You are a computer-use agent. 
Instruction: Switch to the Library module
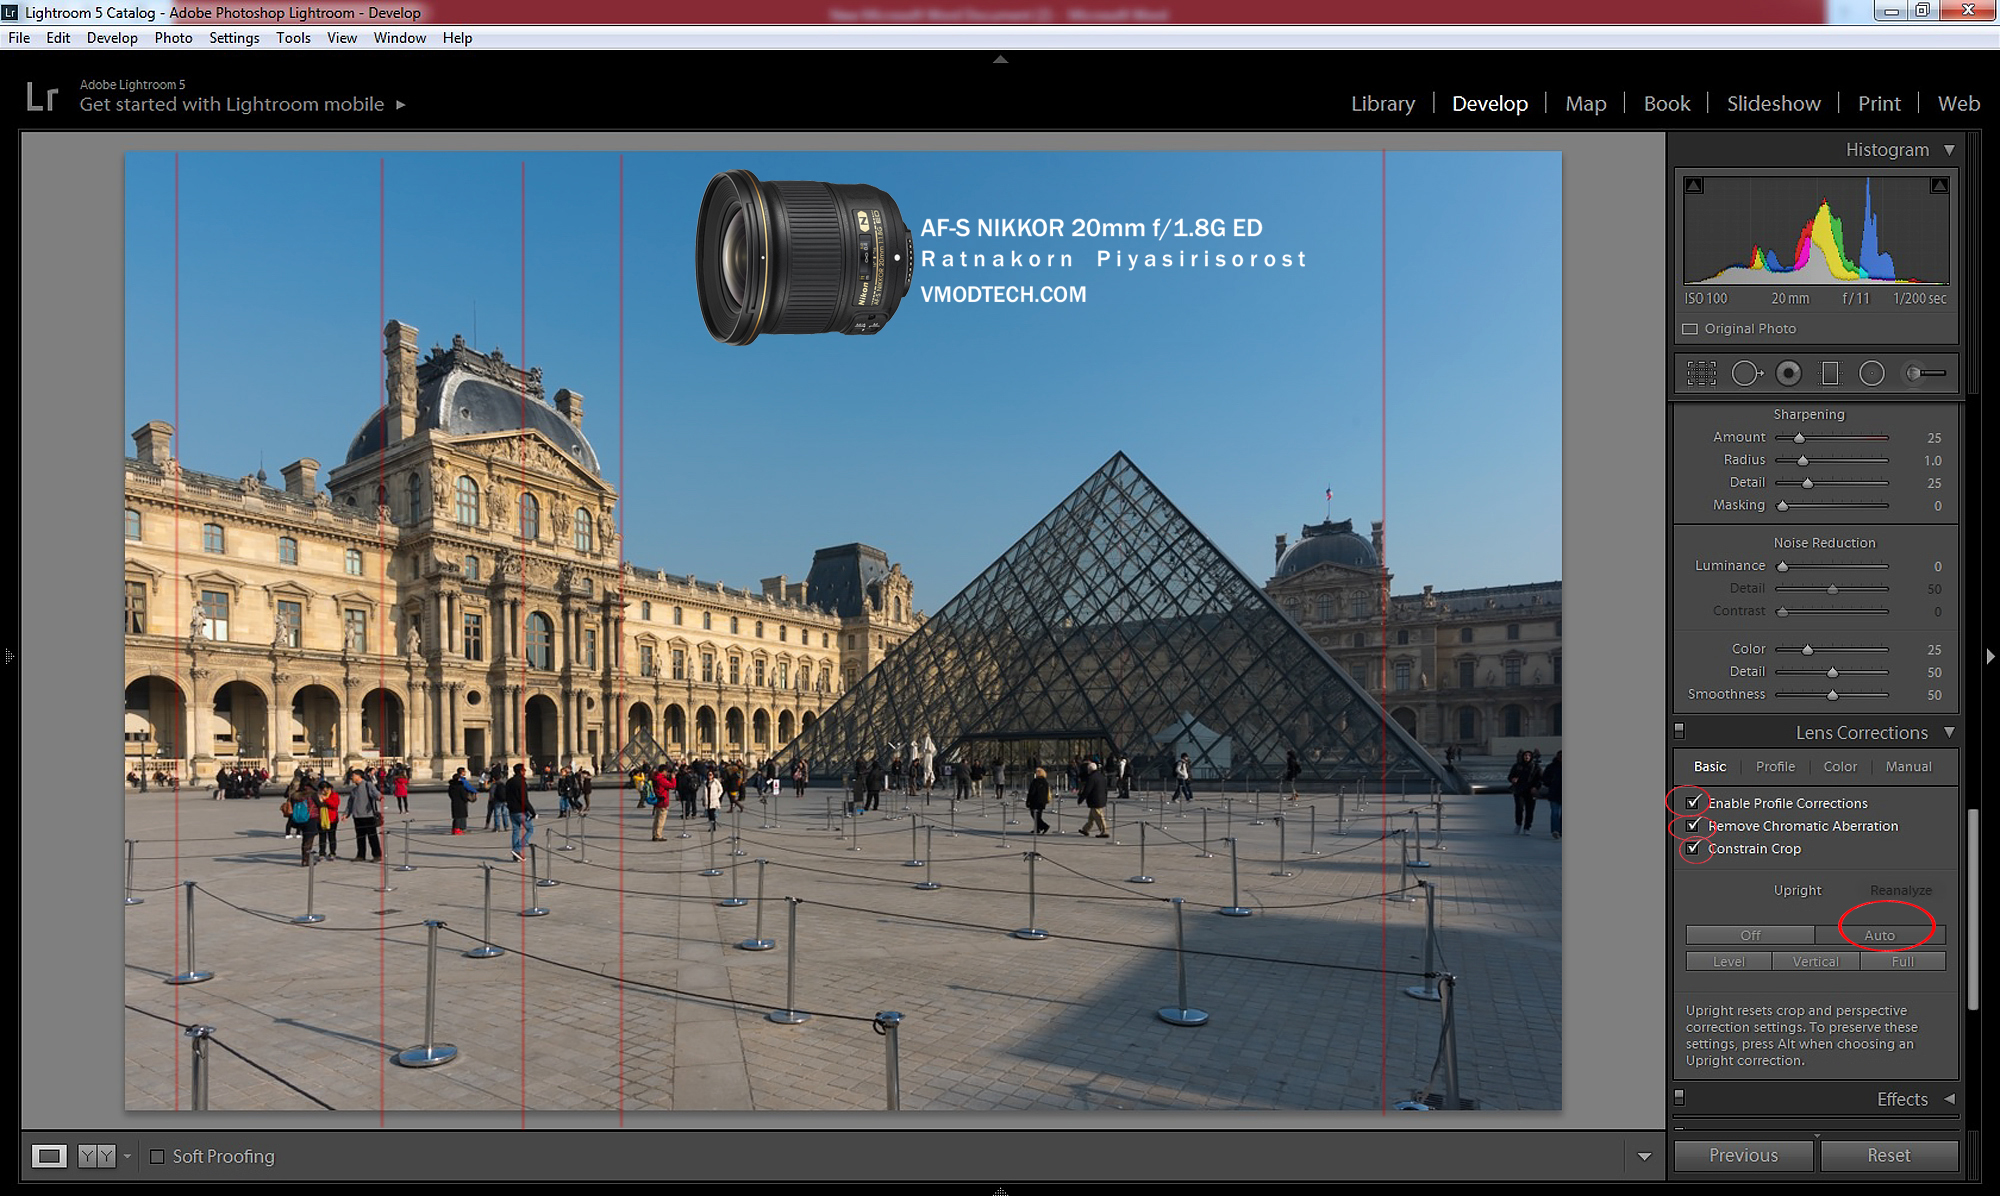tap(1382, 104)
